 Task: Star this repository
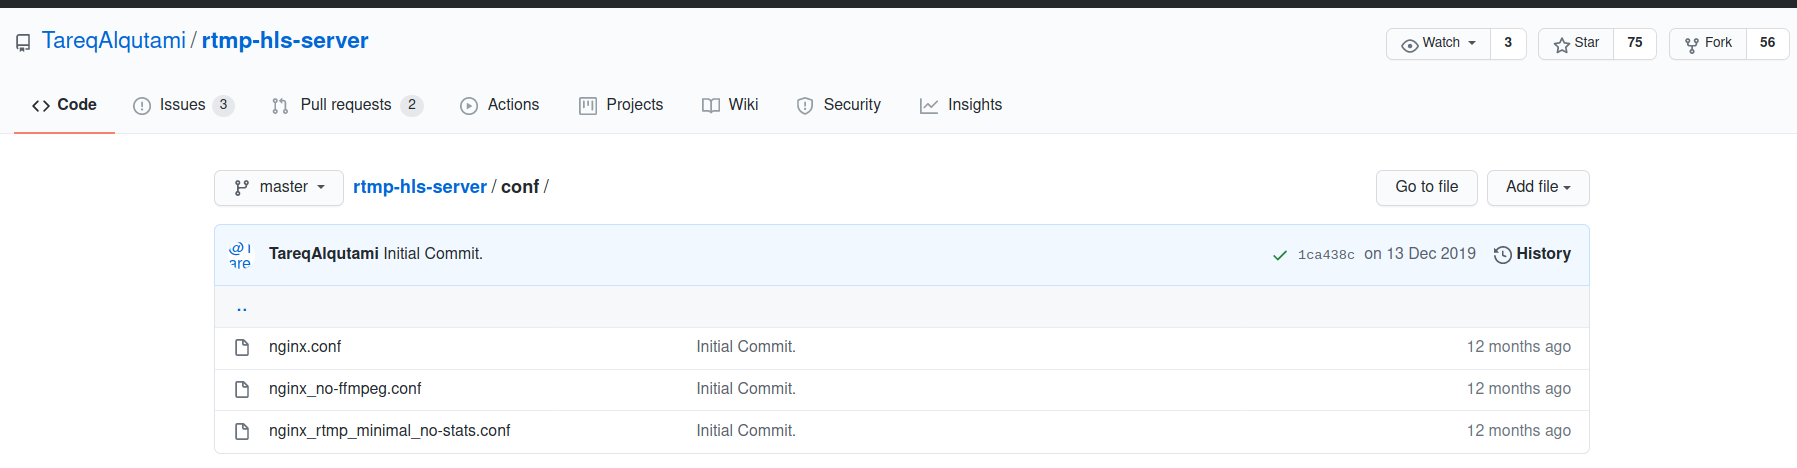[x=1576, y=43]
